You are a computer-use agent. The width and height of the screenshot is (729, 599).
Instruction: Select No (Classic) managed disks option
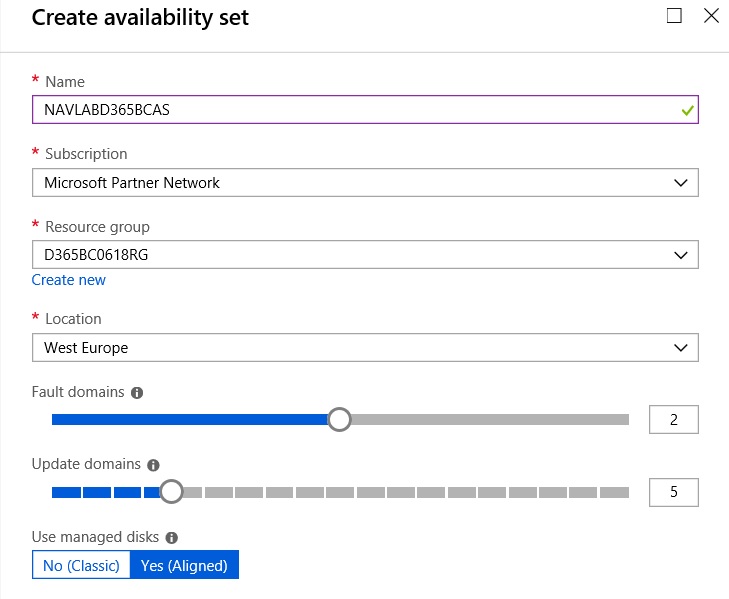click(x=81, y=565)
